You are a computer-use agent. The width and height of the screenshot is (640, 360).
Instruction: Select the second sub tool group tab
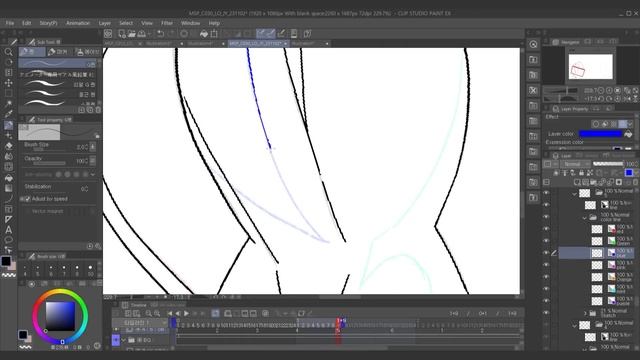pyautogui.click(x=59, y=52)
